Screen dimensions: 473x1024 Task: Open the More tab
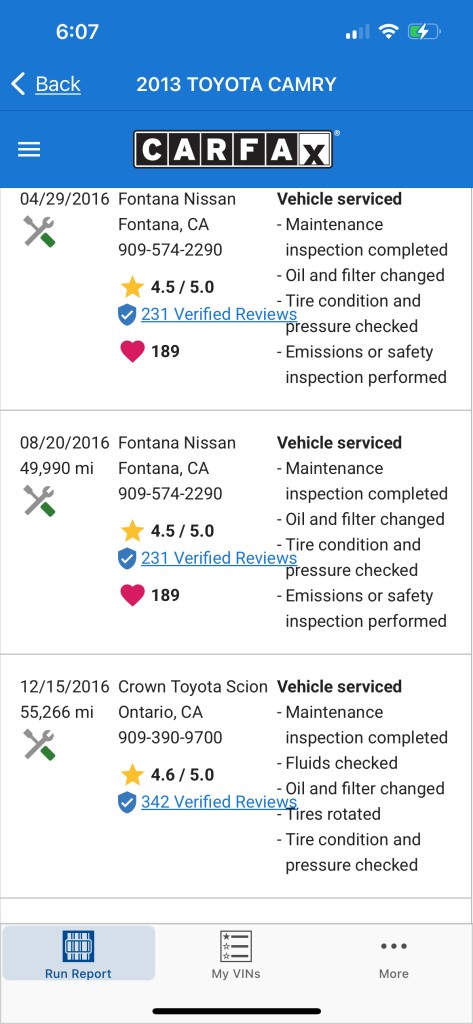tap(393, 953)
